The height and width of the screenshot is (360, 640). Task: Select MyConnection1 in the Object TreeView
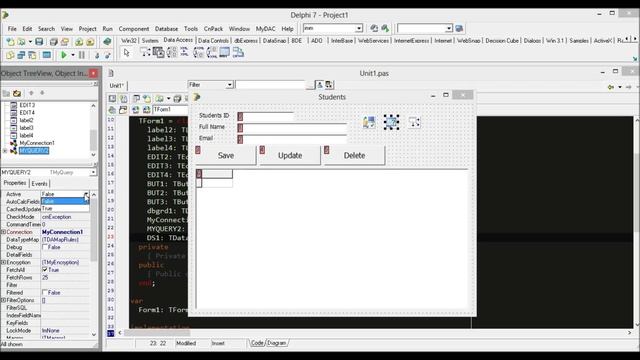tap(37, 143)
